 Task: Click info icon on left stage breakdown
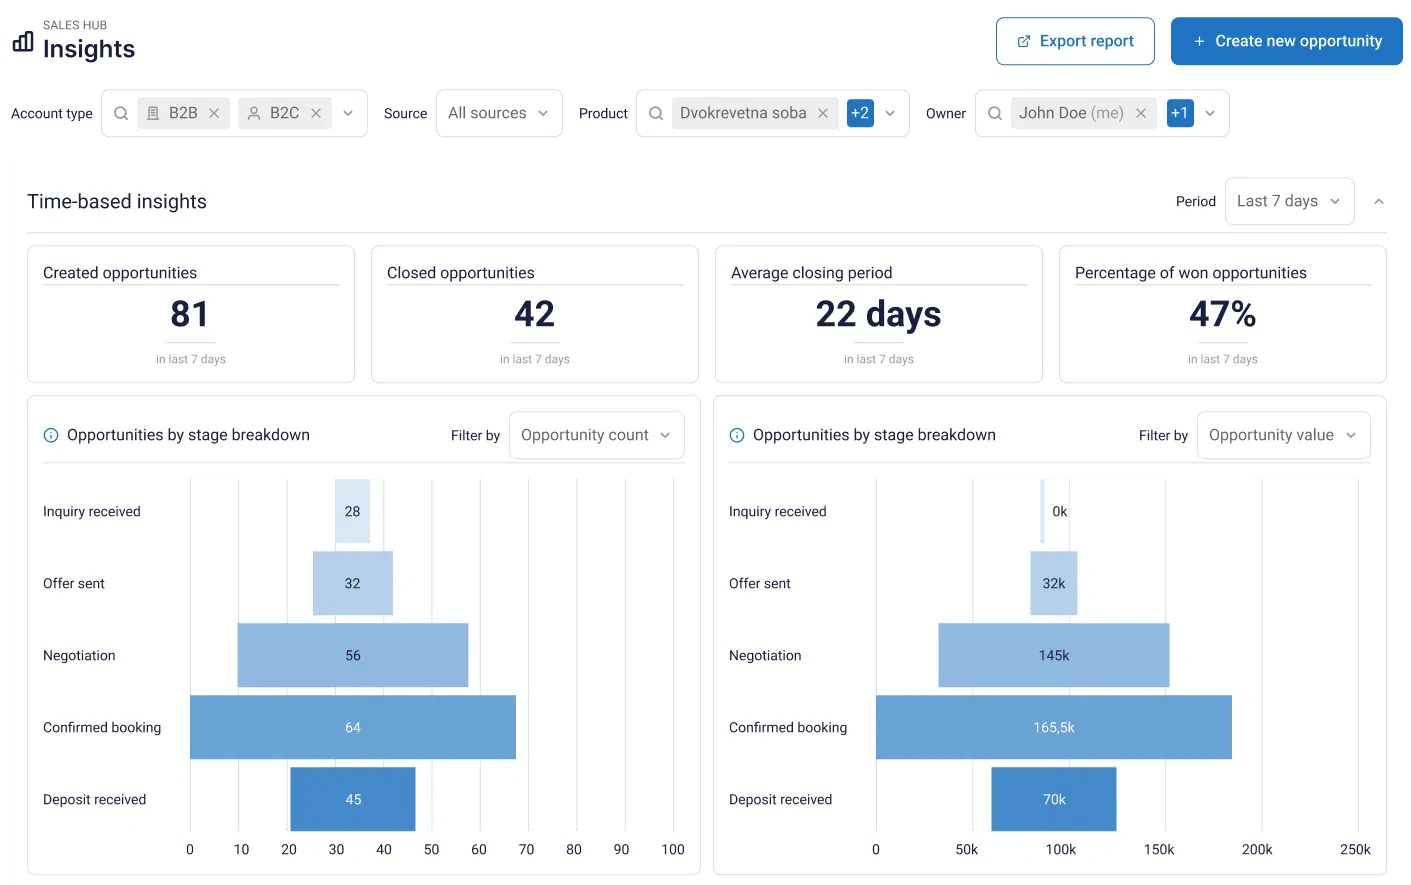click(x=51, y=435)
